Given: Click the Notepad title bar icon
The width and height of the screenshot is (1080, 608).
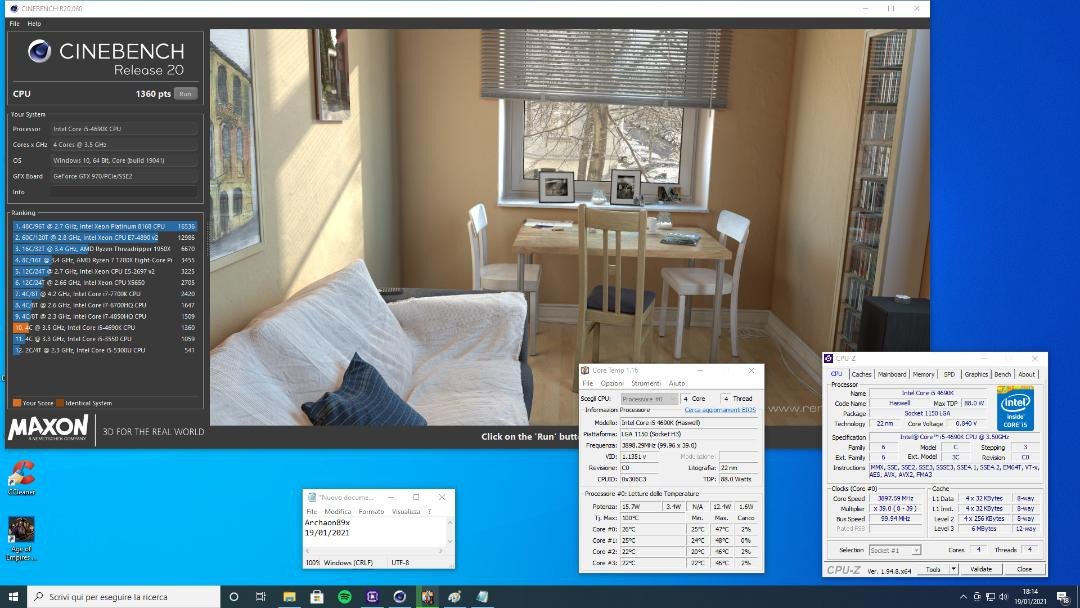Looking at the screenshot, I should click(x=311, y=497).
